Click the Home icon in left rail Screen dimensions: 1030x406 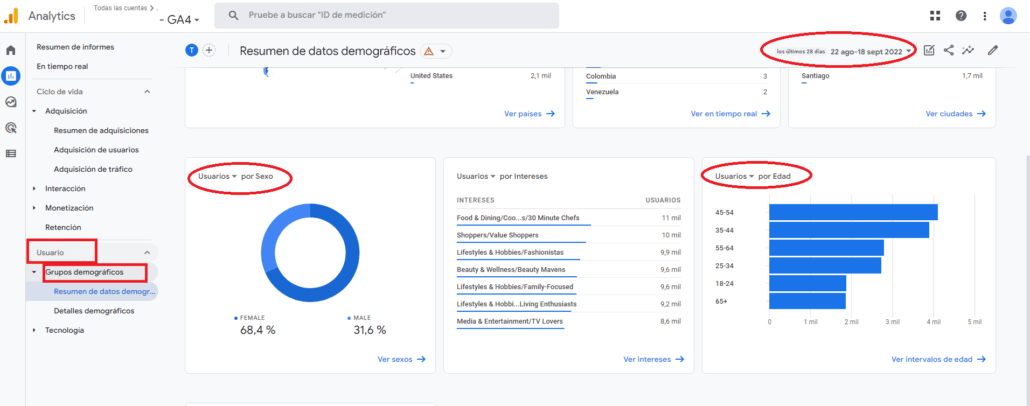pyautogui.click(x=11, y=50)
